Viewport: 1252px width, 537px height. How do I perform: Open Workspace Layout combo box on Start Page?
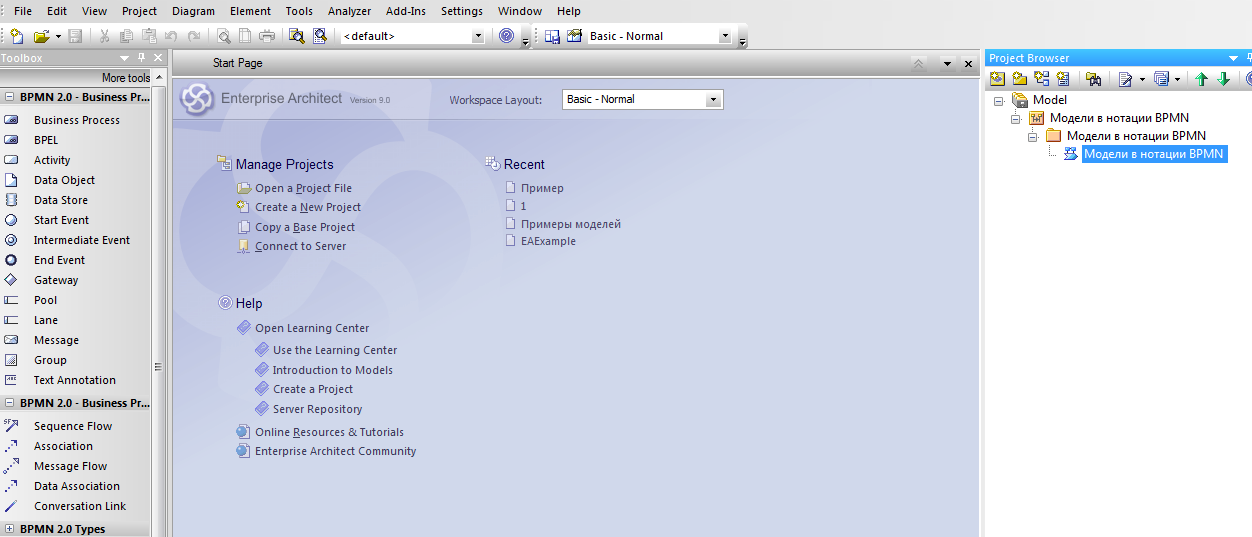[x=642, y=99]
